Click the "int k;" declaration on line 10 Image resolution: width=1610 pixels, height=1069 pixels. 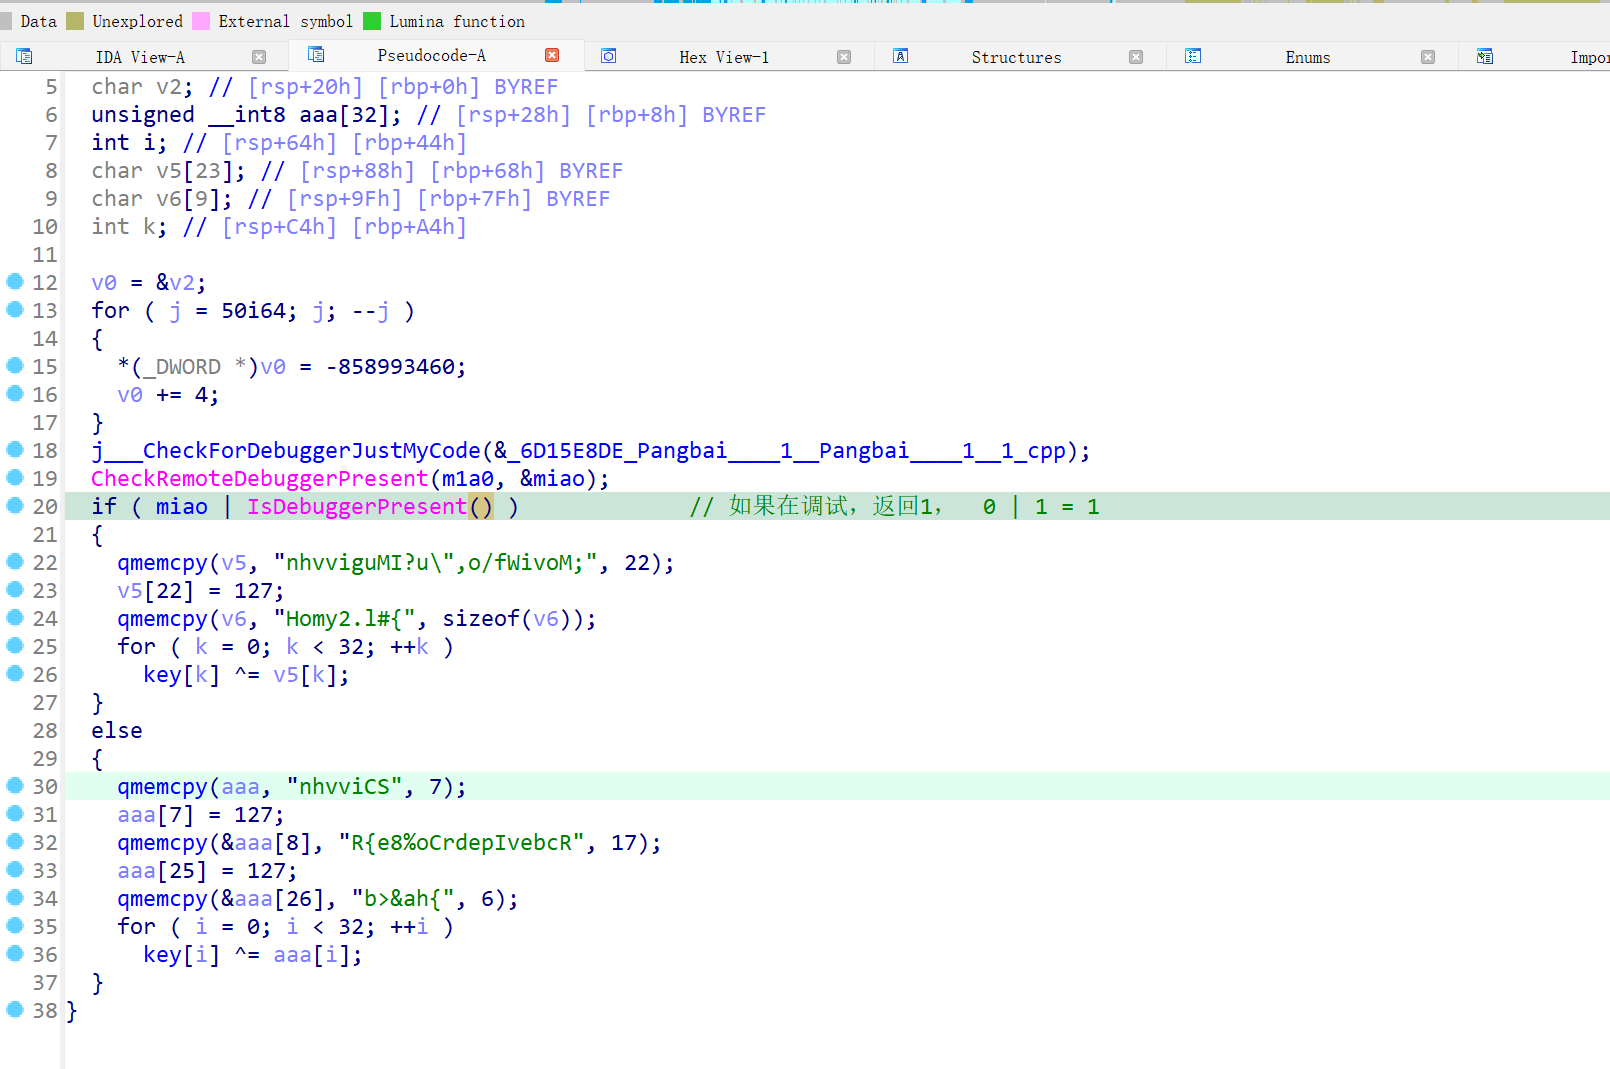click(130, 227)
